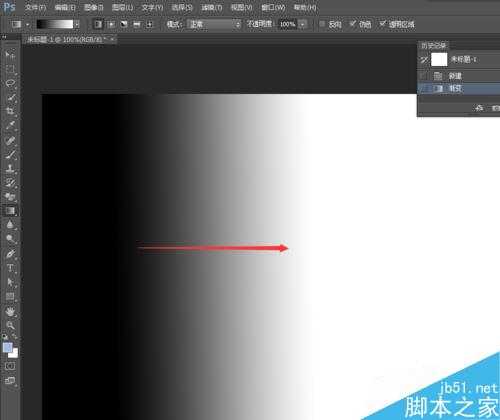Screen dimensions: 500x420
Task: Select the Brush tool
Action: 10,154
